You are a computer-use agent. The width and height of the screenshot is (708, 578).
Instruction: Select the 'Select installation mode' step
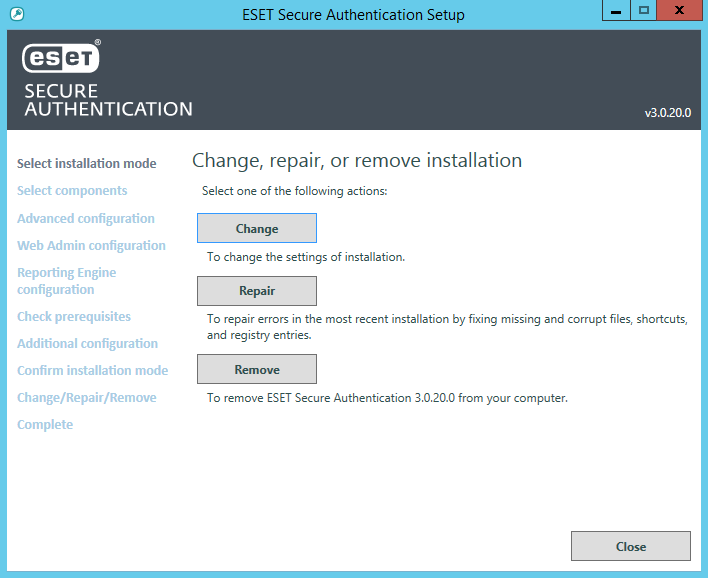point(87,164)
